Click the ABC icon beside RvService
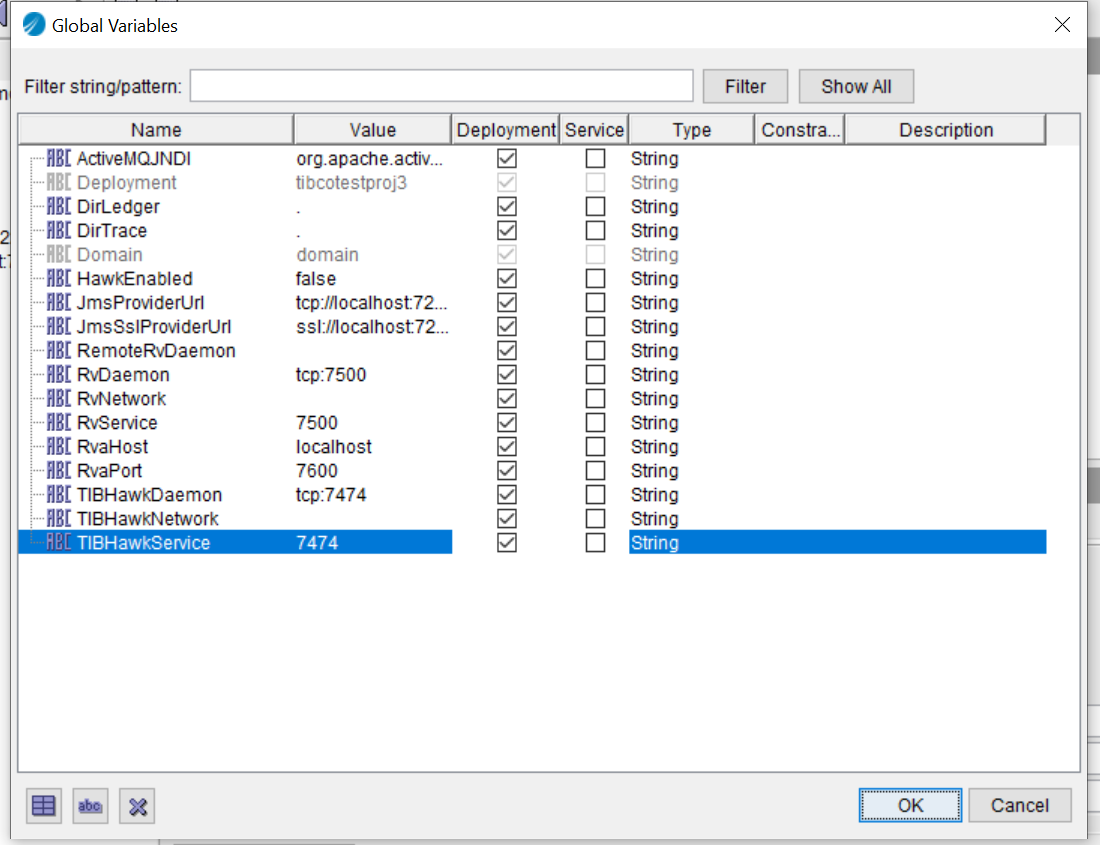 tap(59, 423)
